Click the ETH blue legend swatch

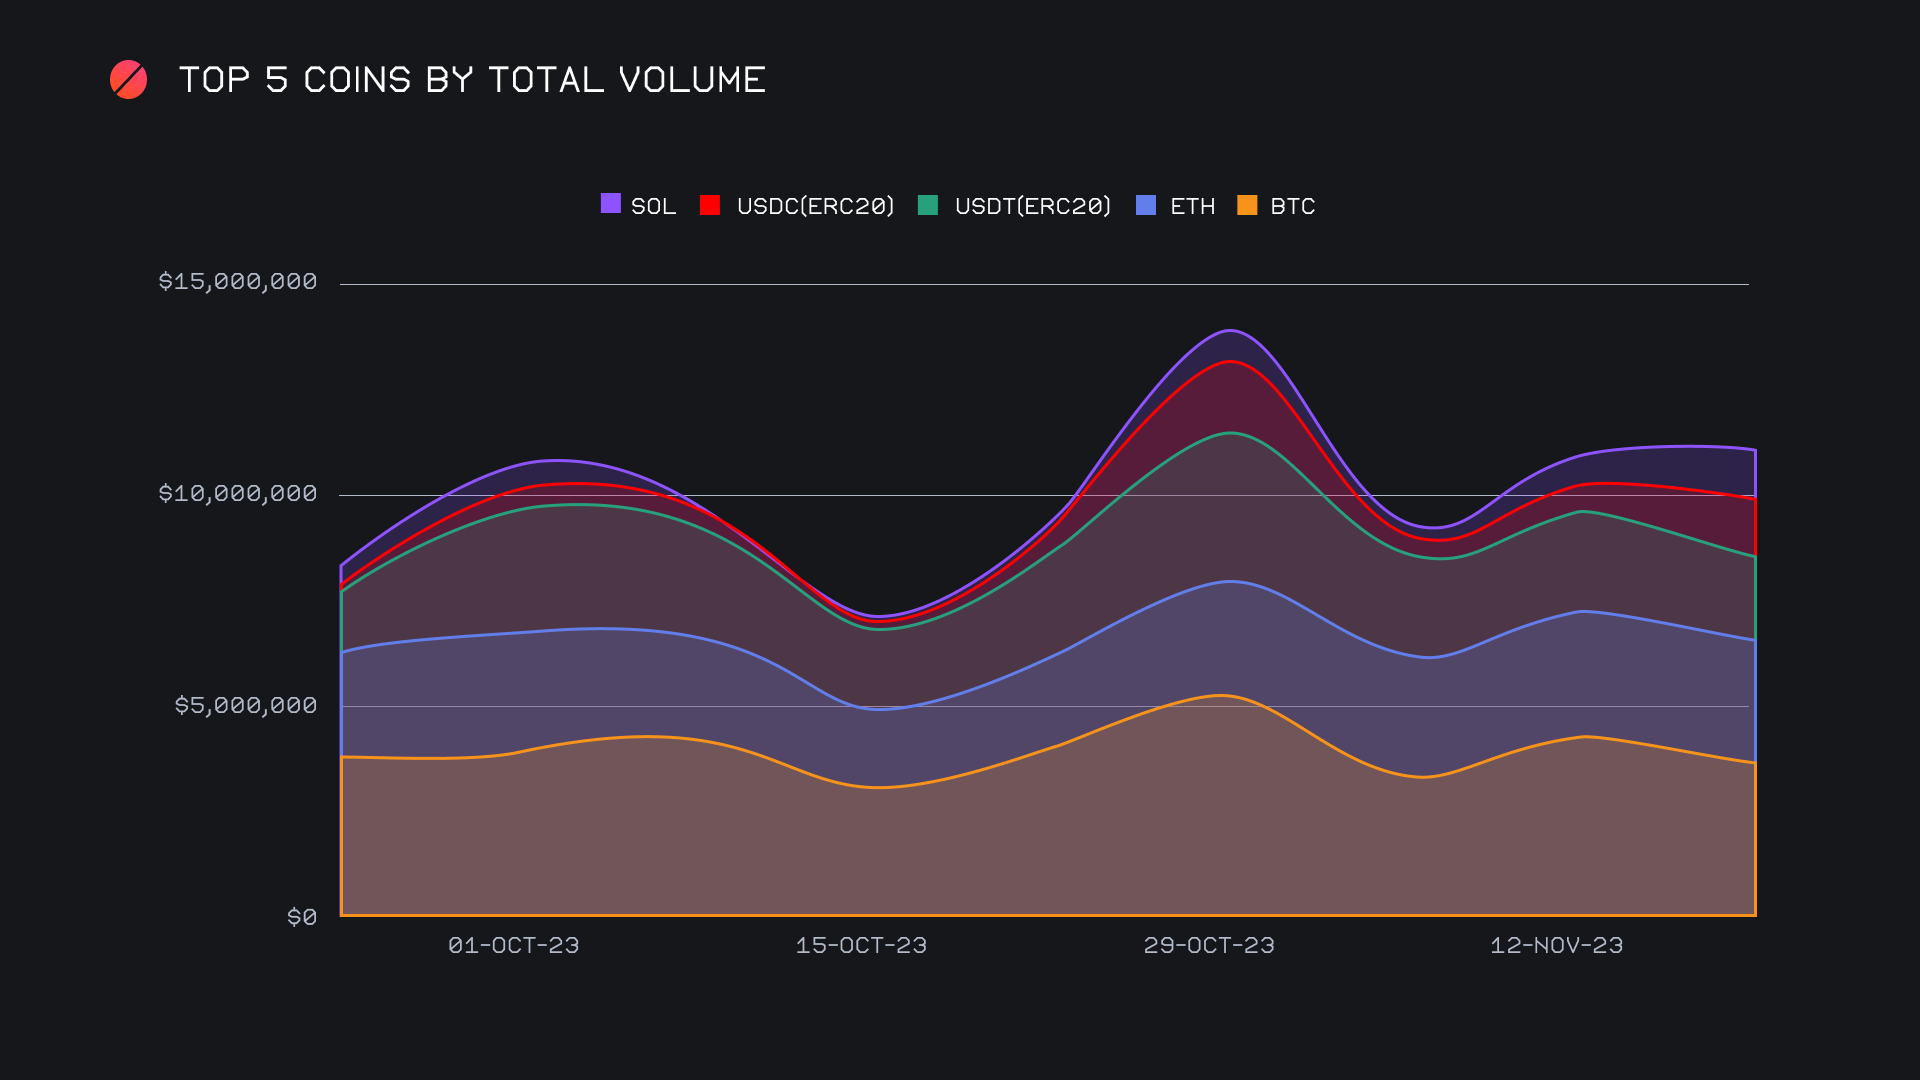(1146, 205)
